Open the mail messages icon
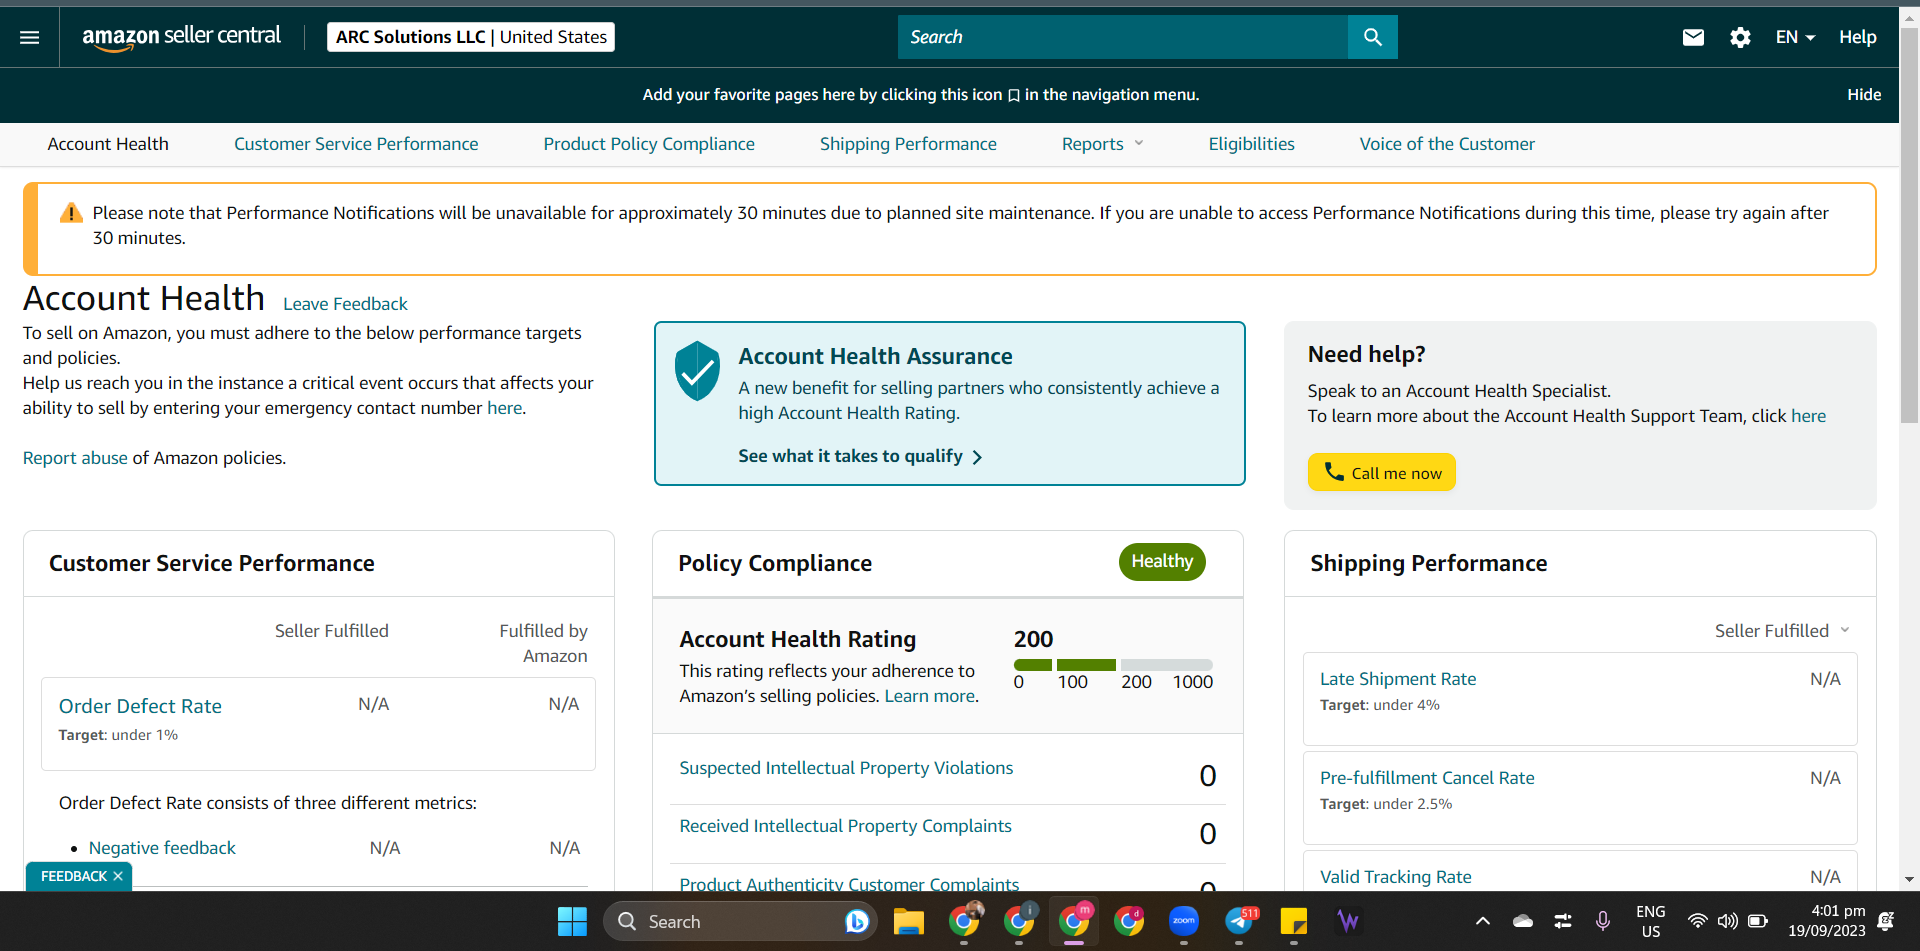The height and width of the screenshot is (951, 1920). coord(1693,37)
